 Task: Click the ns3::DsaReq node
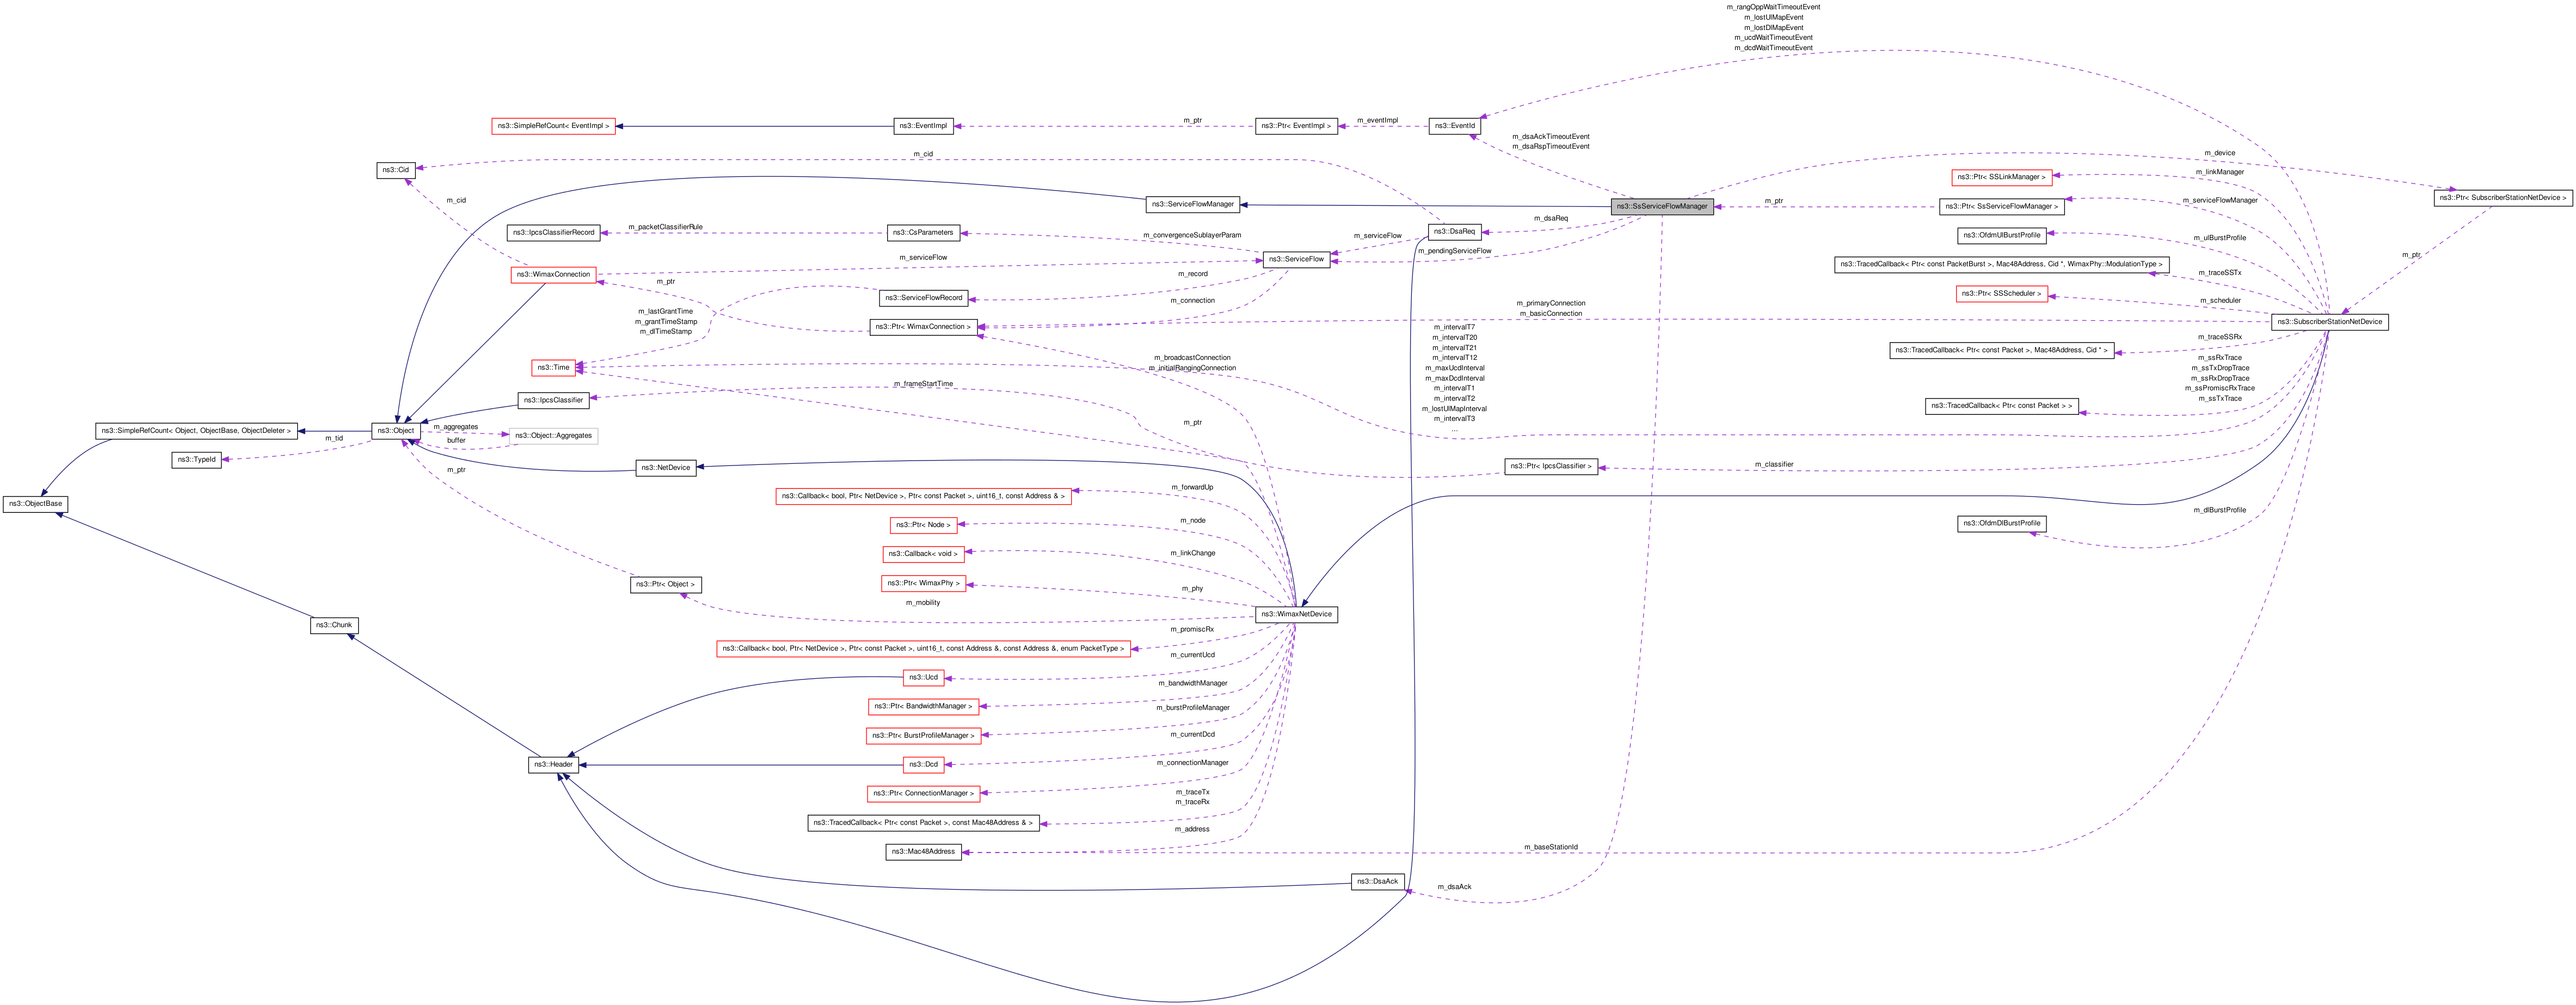1454,231
